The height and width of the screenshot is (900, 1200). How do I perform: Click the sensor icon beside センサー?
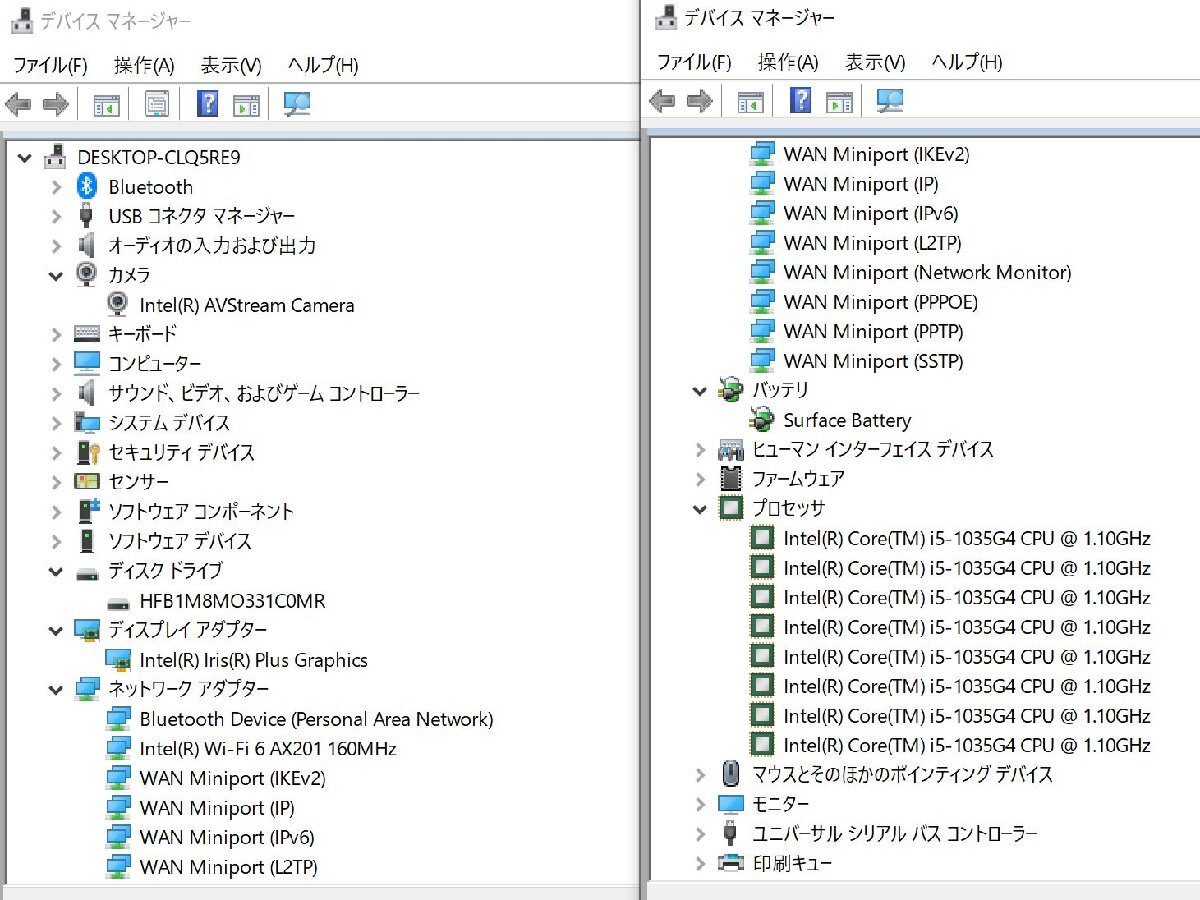(x=87, y=481)
